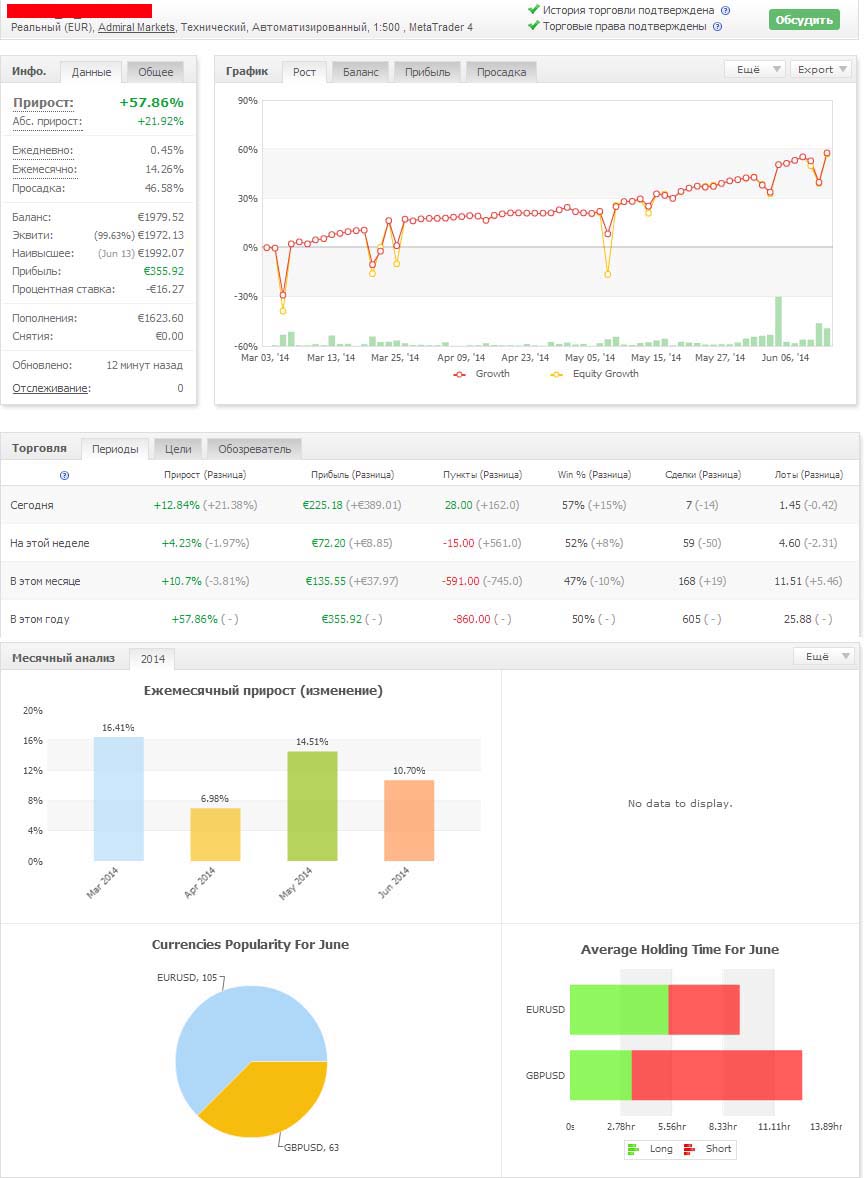
Task: Click the red Short legend icon
Action: pos(689,1149)
